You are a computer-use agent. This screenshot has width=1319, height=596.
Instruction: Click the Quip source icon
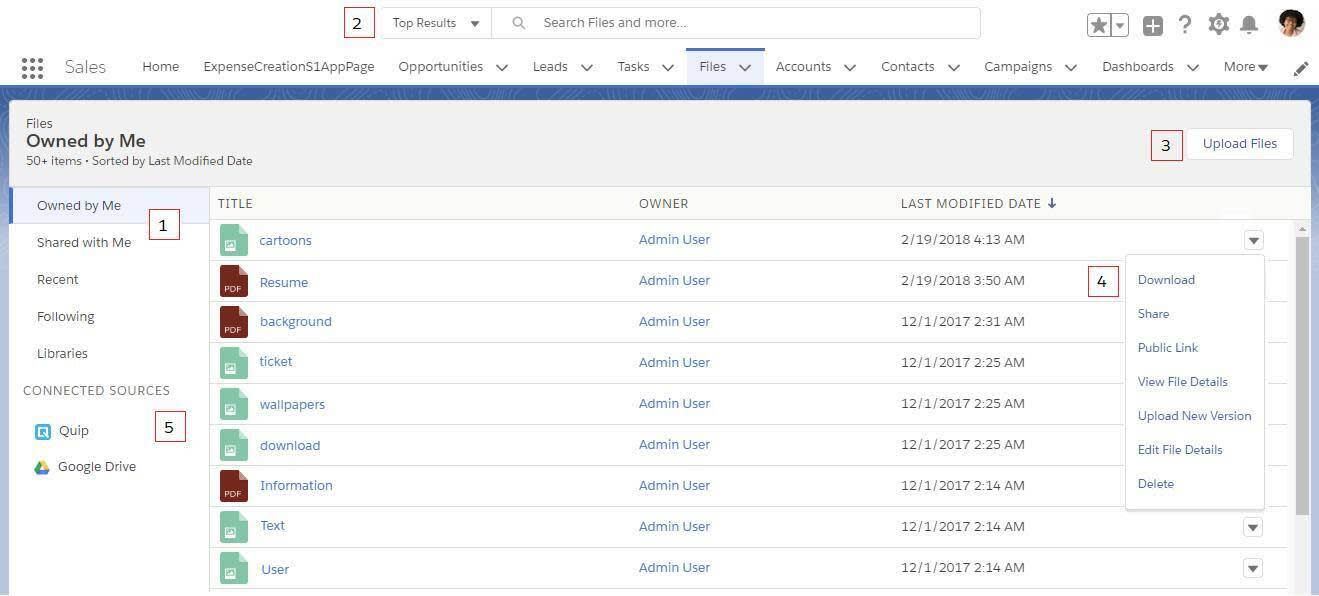click(x=43, y=432)
